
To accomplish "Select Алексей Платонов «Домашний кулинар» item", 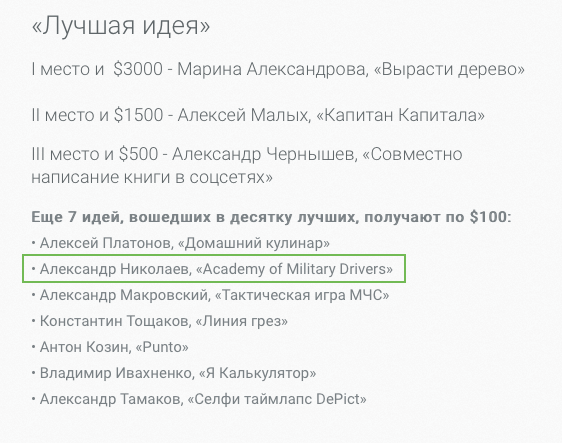I will (181, 243).
